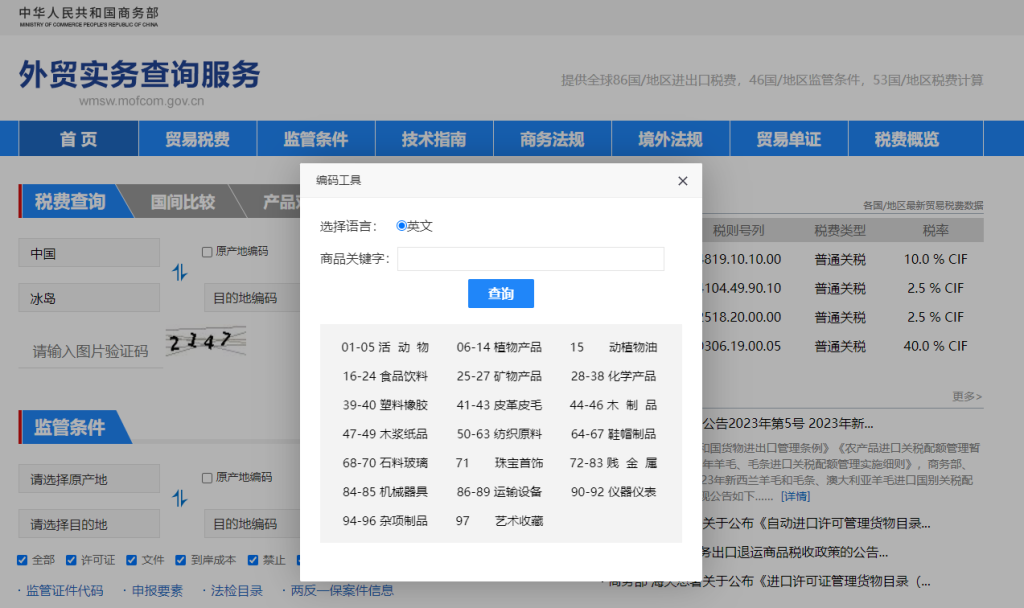Select category 01-05 活动物
1024x608 pixels.
385,347
